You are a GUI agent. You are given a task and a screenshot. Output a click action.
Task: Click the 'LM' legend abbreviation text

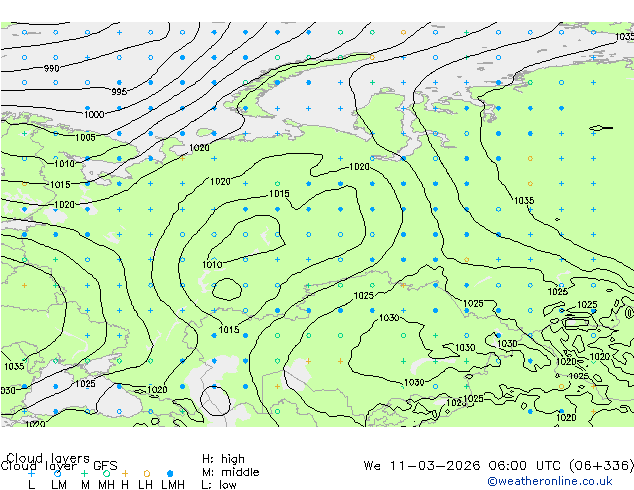[x=59, y=485]
